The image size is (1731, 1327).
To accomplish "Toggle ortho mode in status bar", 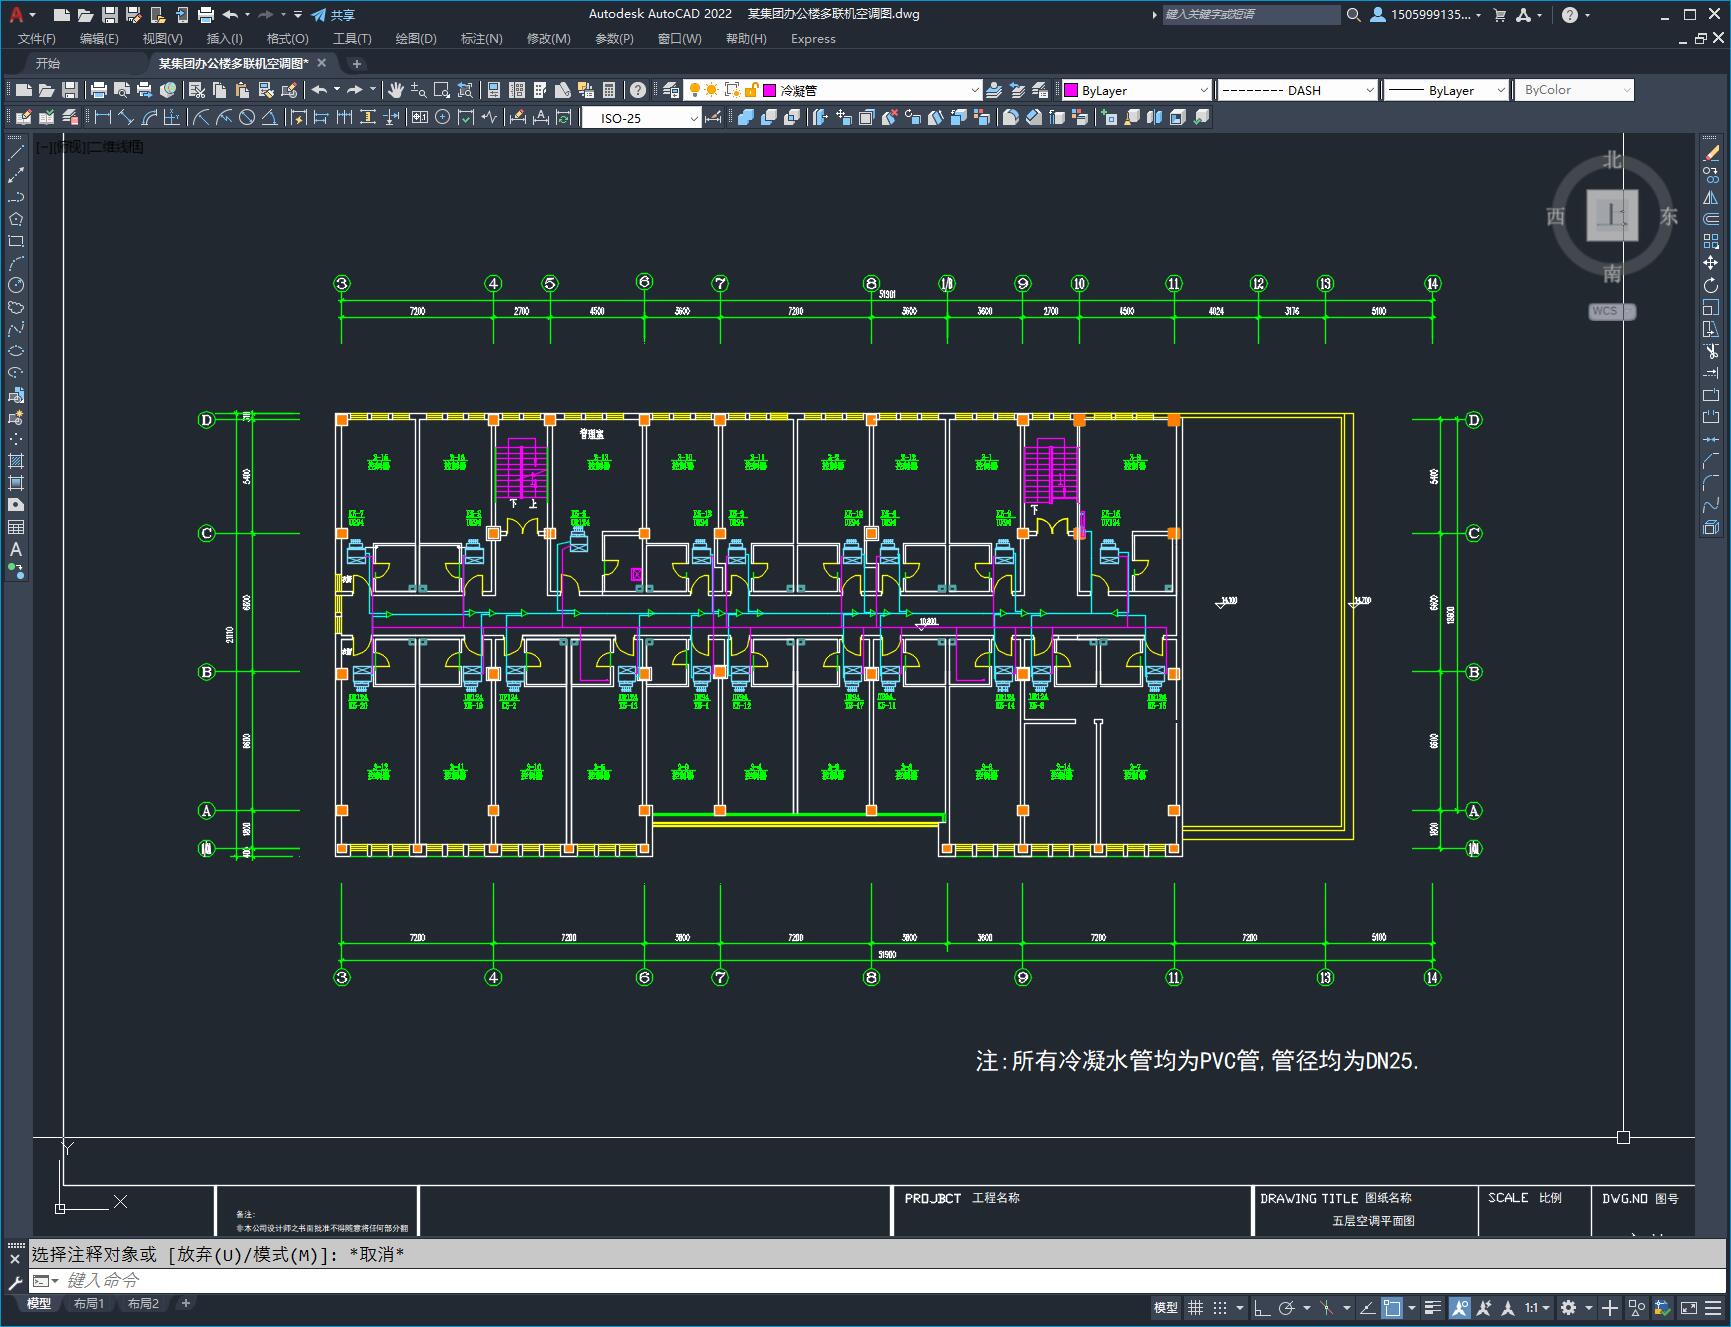I will [x=1262, y=1308].
